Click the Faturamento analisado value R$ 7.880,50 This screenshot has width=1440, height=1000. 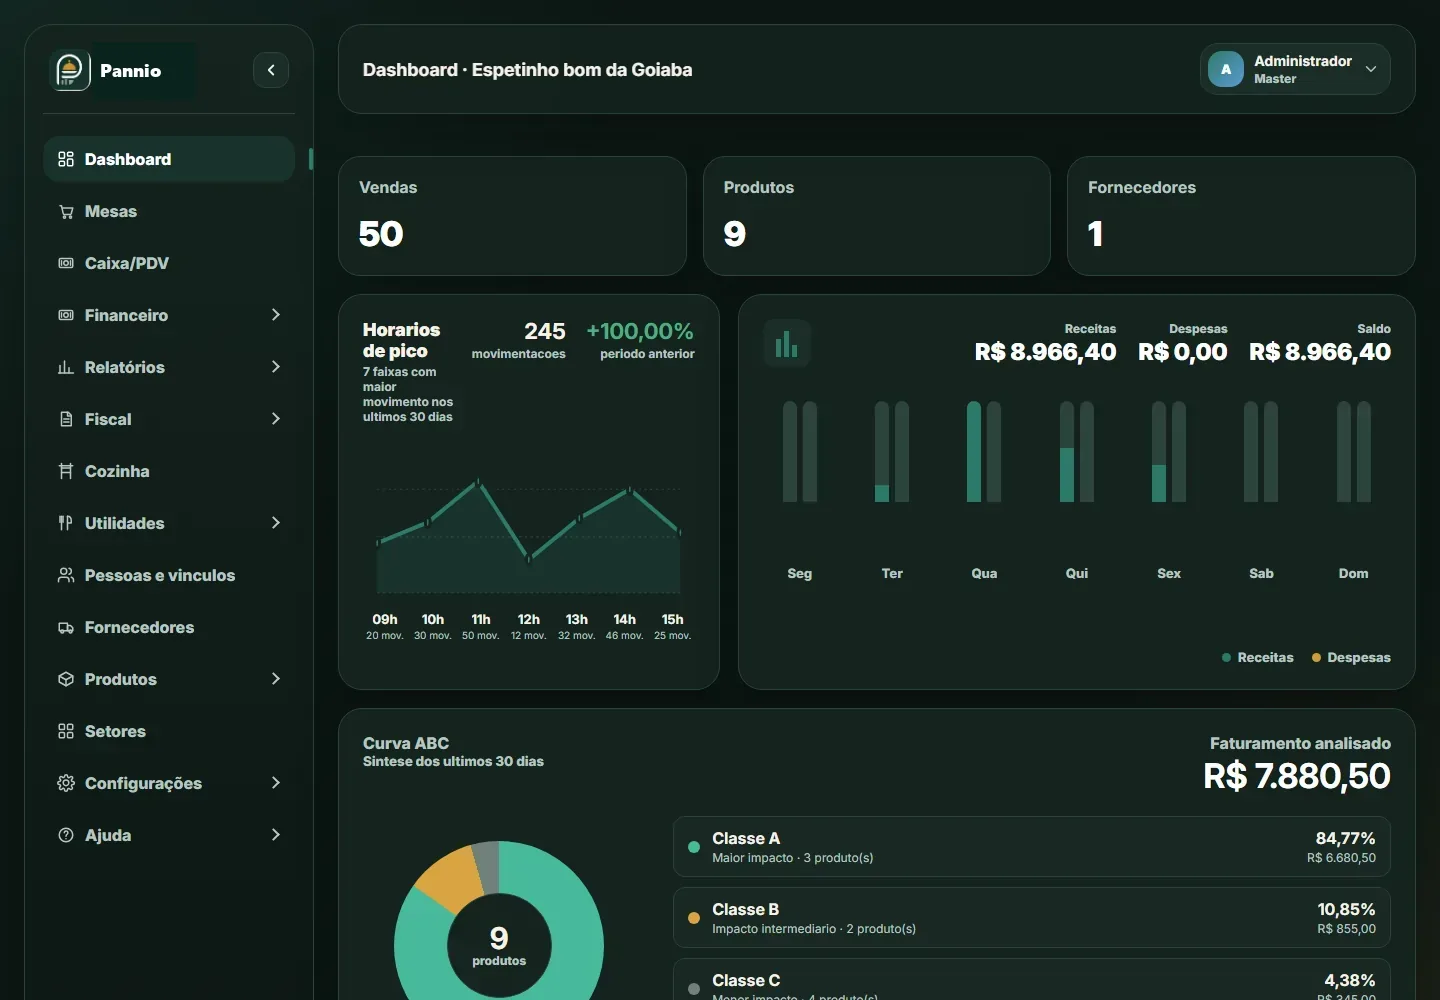[1297, 776]
